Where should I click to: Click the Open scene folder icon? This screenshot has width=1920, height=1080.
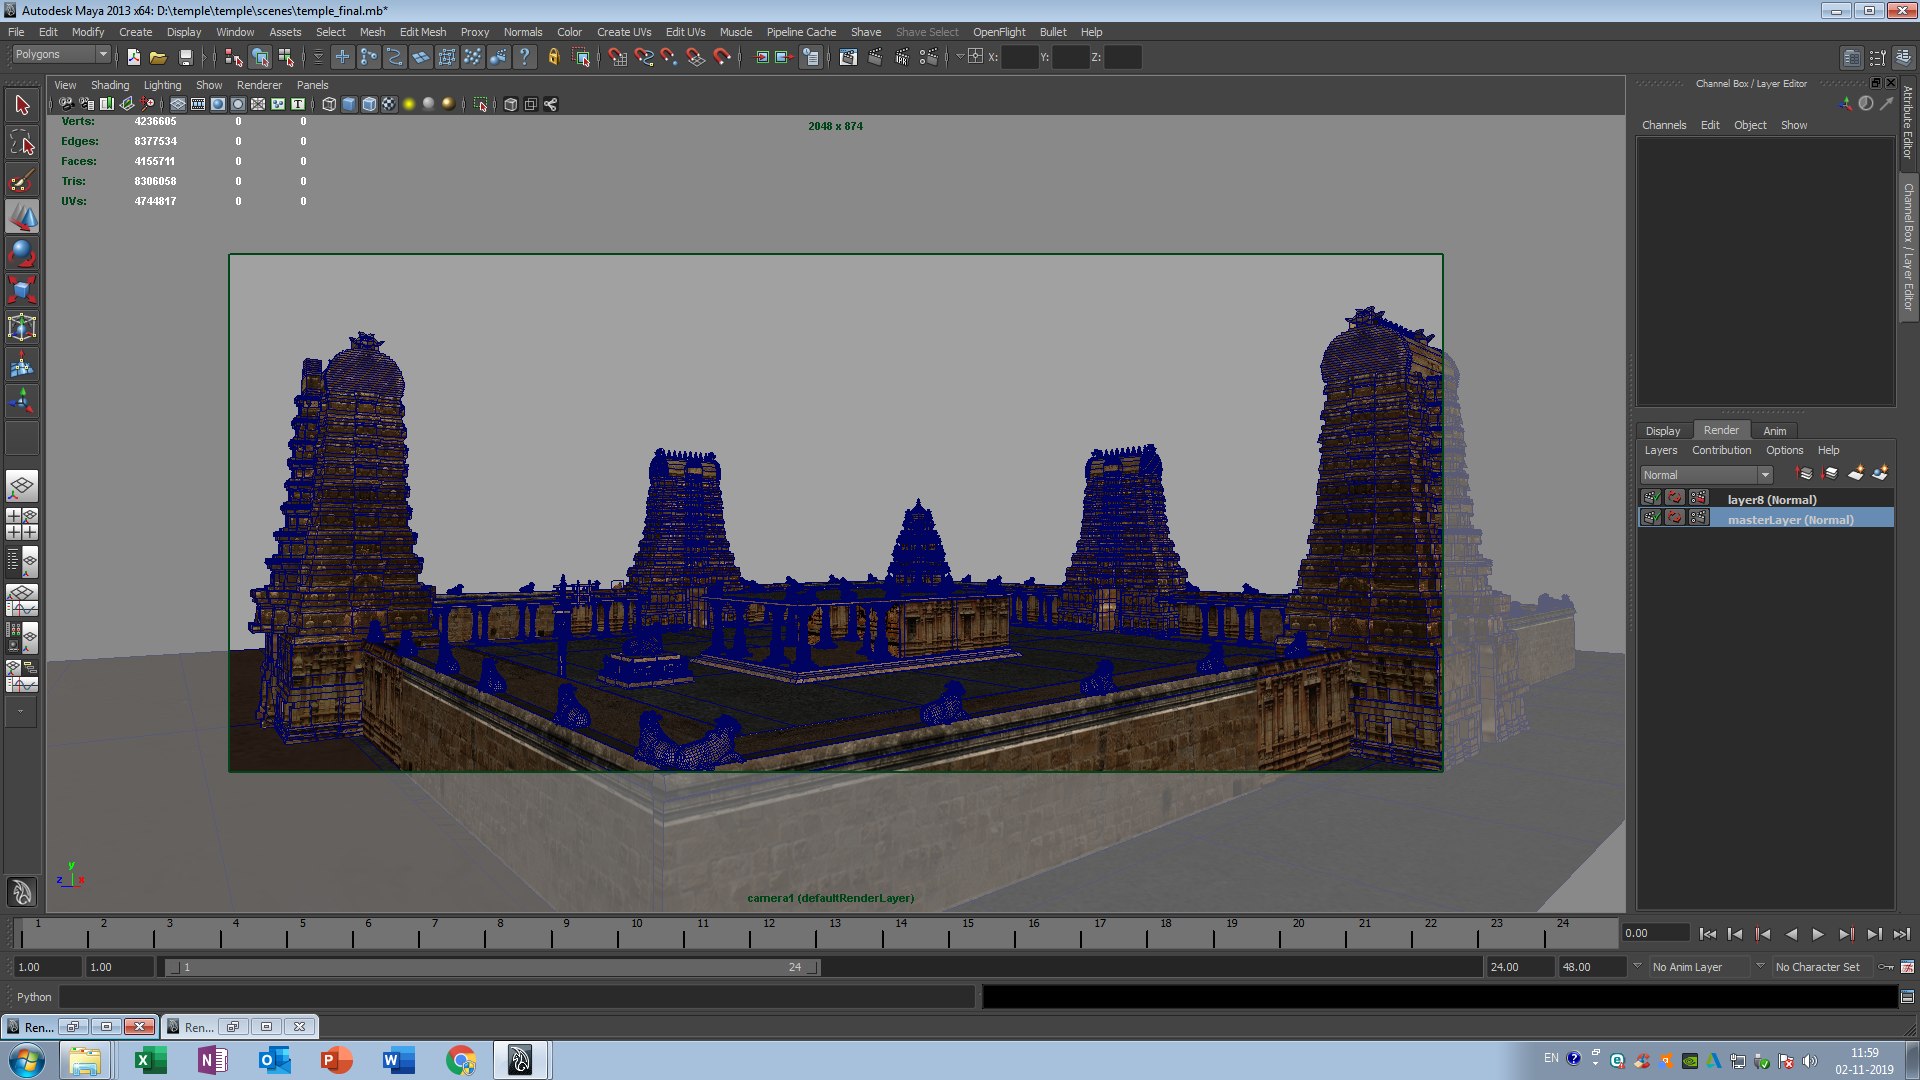tap(158, 57)
